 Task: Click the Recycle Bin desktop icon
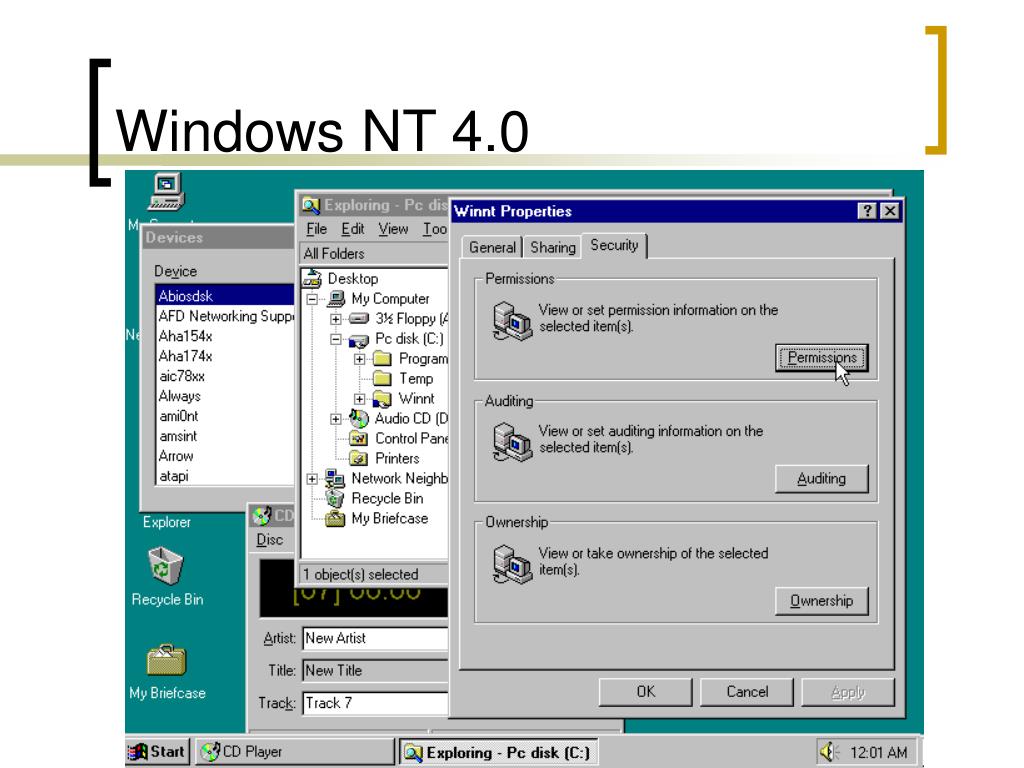(x=166, y=566)
